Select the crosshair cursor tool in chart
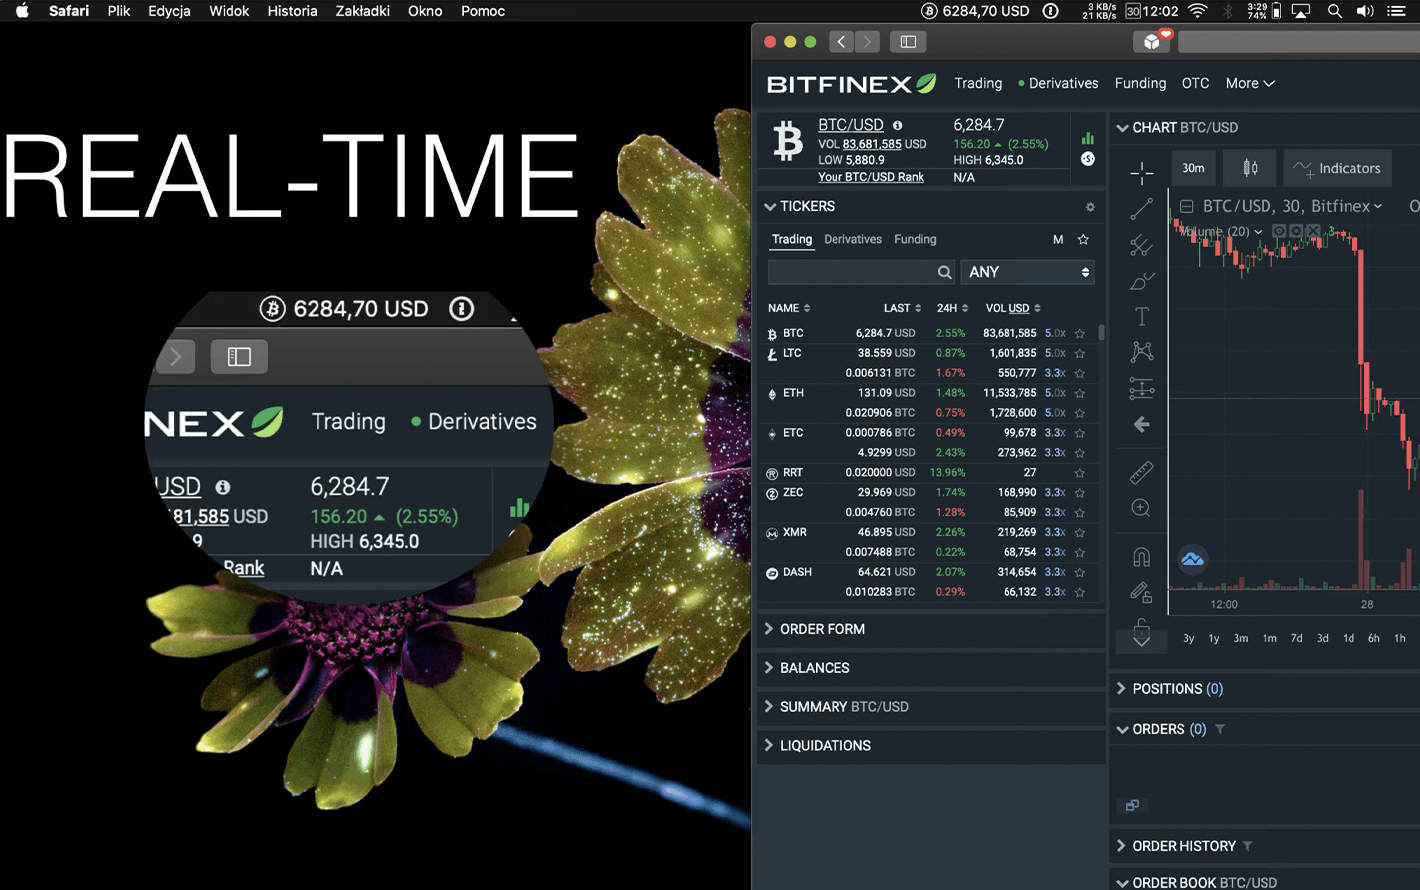 1141,173
